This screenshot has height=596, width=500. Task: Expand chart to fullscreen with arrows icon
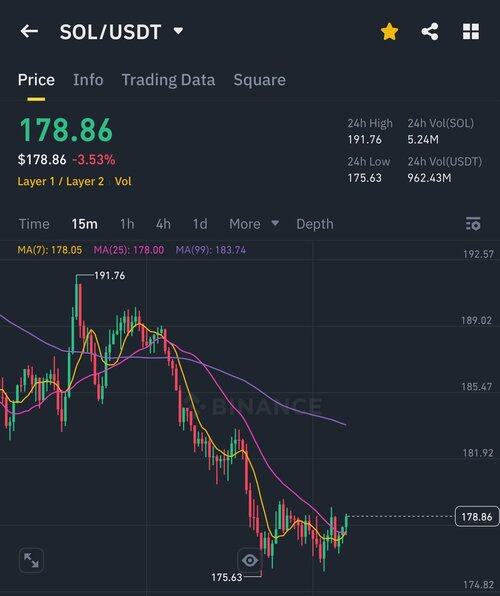click(31, 560)
